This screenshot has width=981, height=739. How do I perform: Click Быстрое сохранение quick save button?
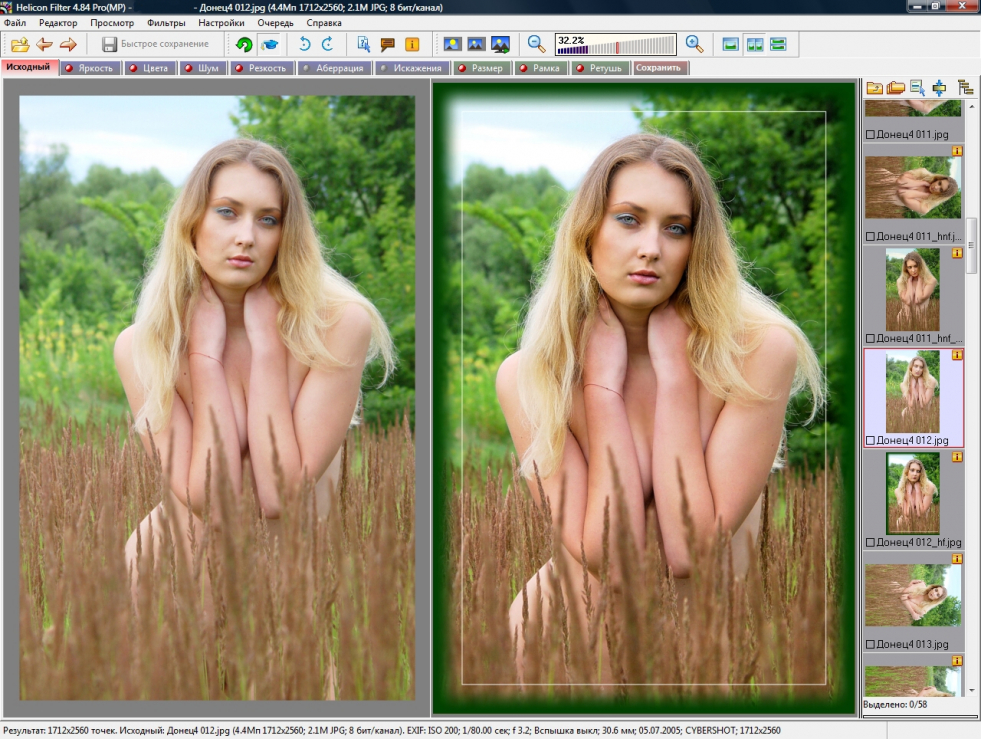tap(155, 44)
